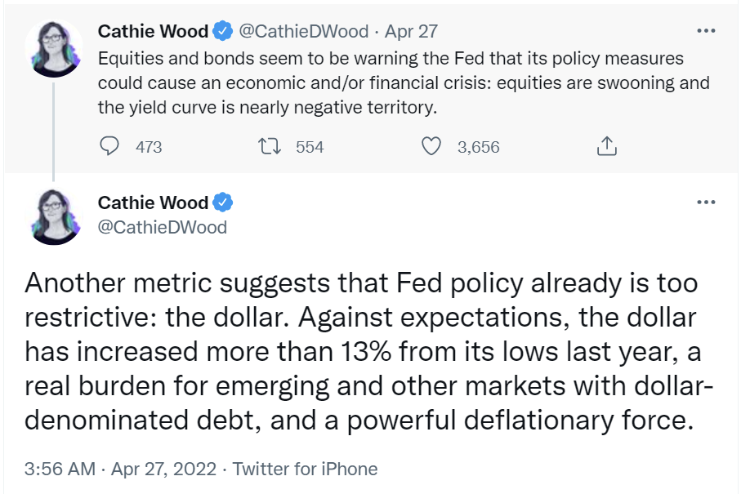Click the Apr 27 date link
The image size is (750, 494).
tap(411, 32)
